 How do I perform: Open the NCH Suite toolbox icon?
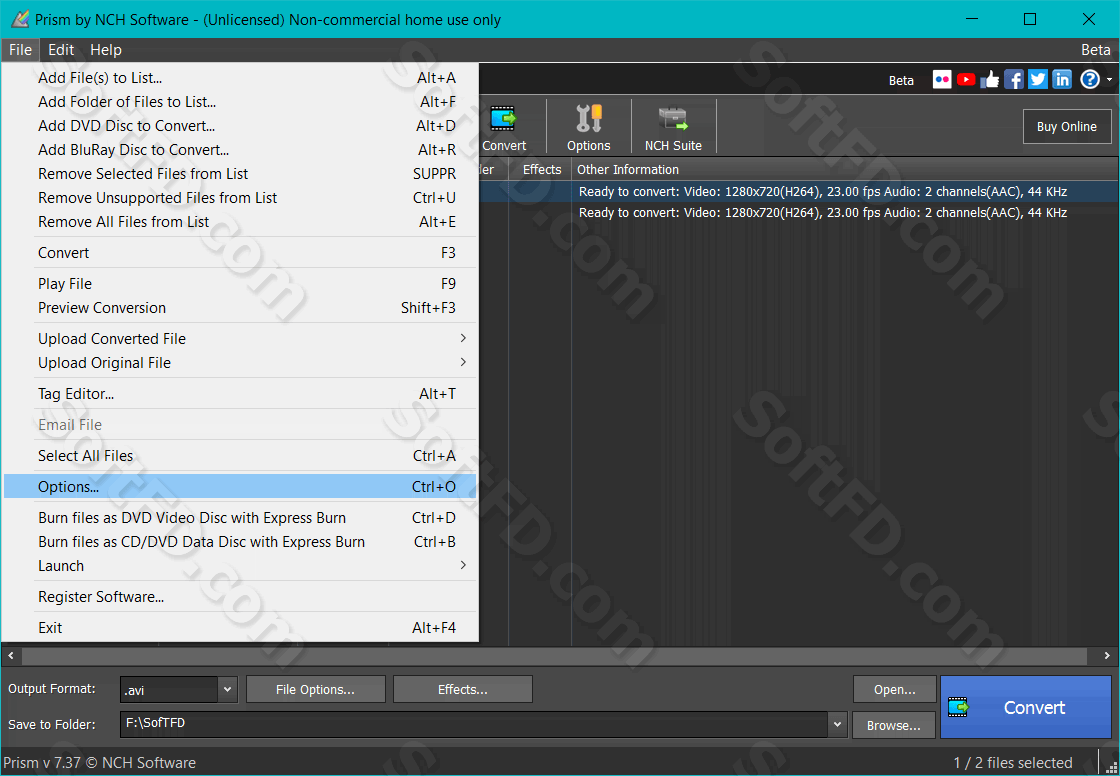click(673, 127)
